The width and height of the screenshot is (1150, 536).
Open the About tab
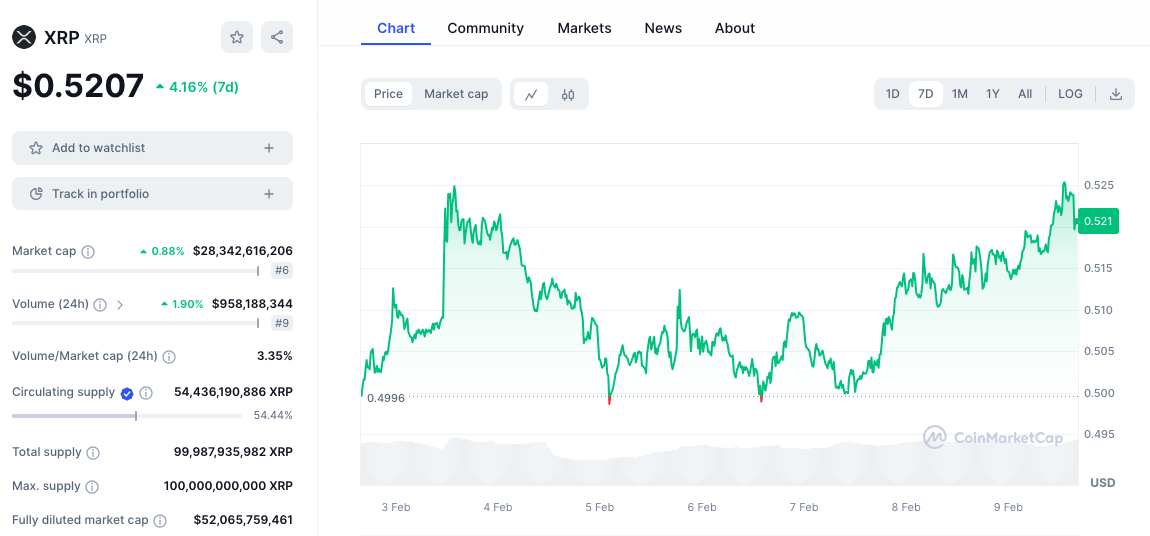pyautogui.click(x=735, y=29)
